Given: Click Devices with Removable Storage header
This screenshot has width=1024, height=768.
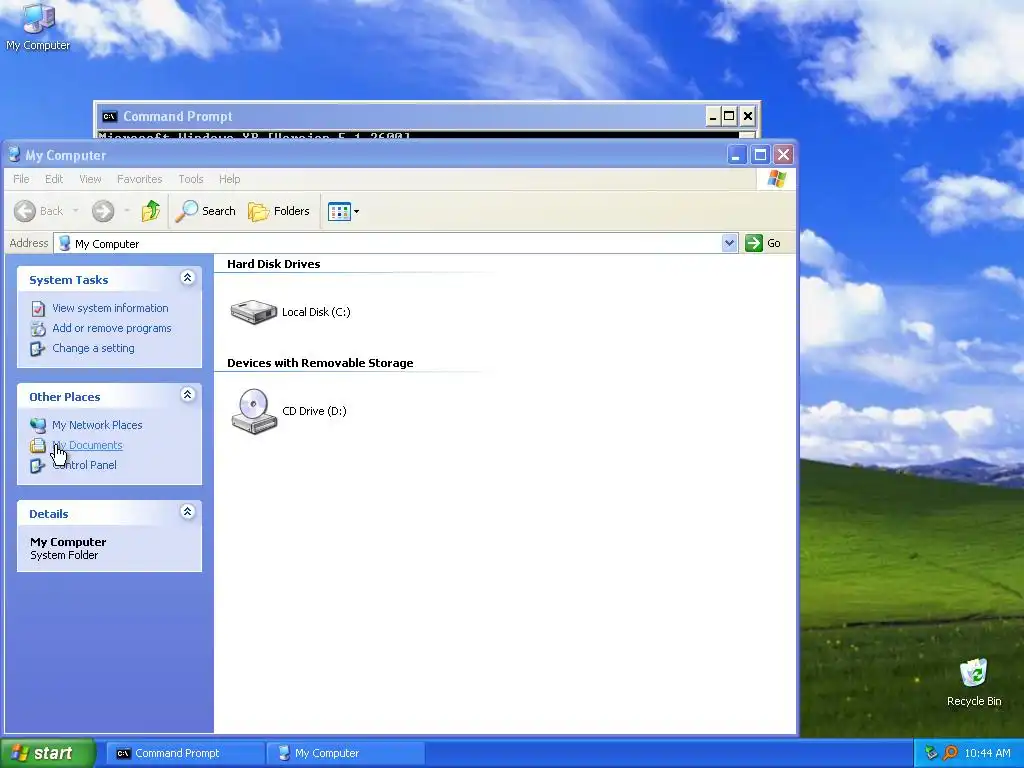Looking at the screenshot, I should point(320,363).
